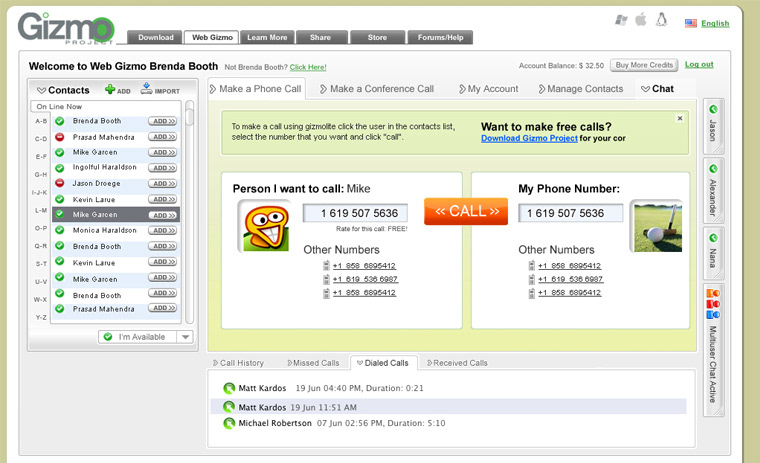Click the call icon beside Matt Kardos 11:51 AM
760x463 pixels.
pos(229,407)
